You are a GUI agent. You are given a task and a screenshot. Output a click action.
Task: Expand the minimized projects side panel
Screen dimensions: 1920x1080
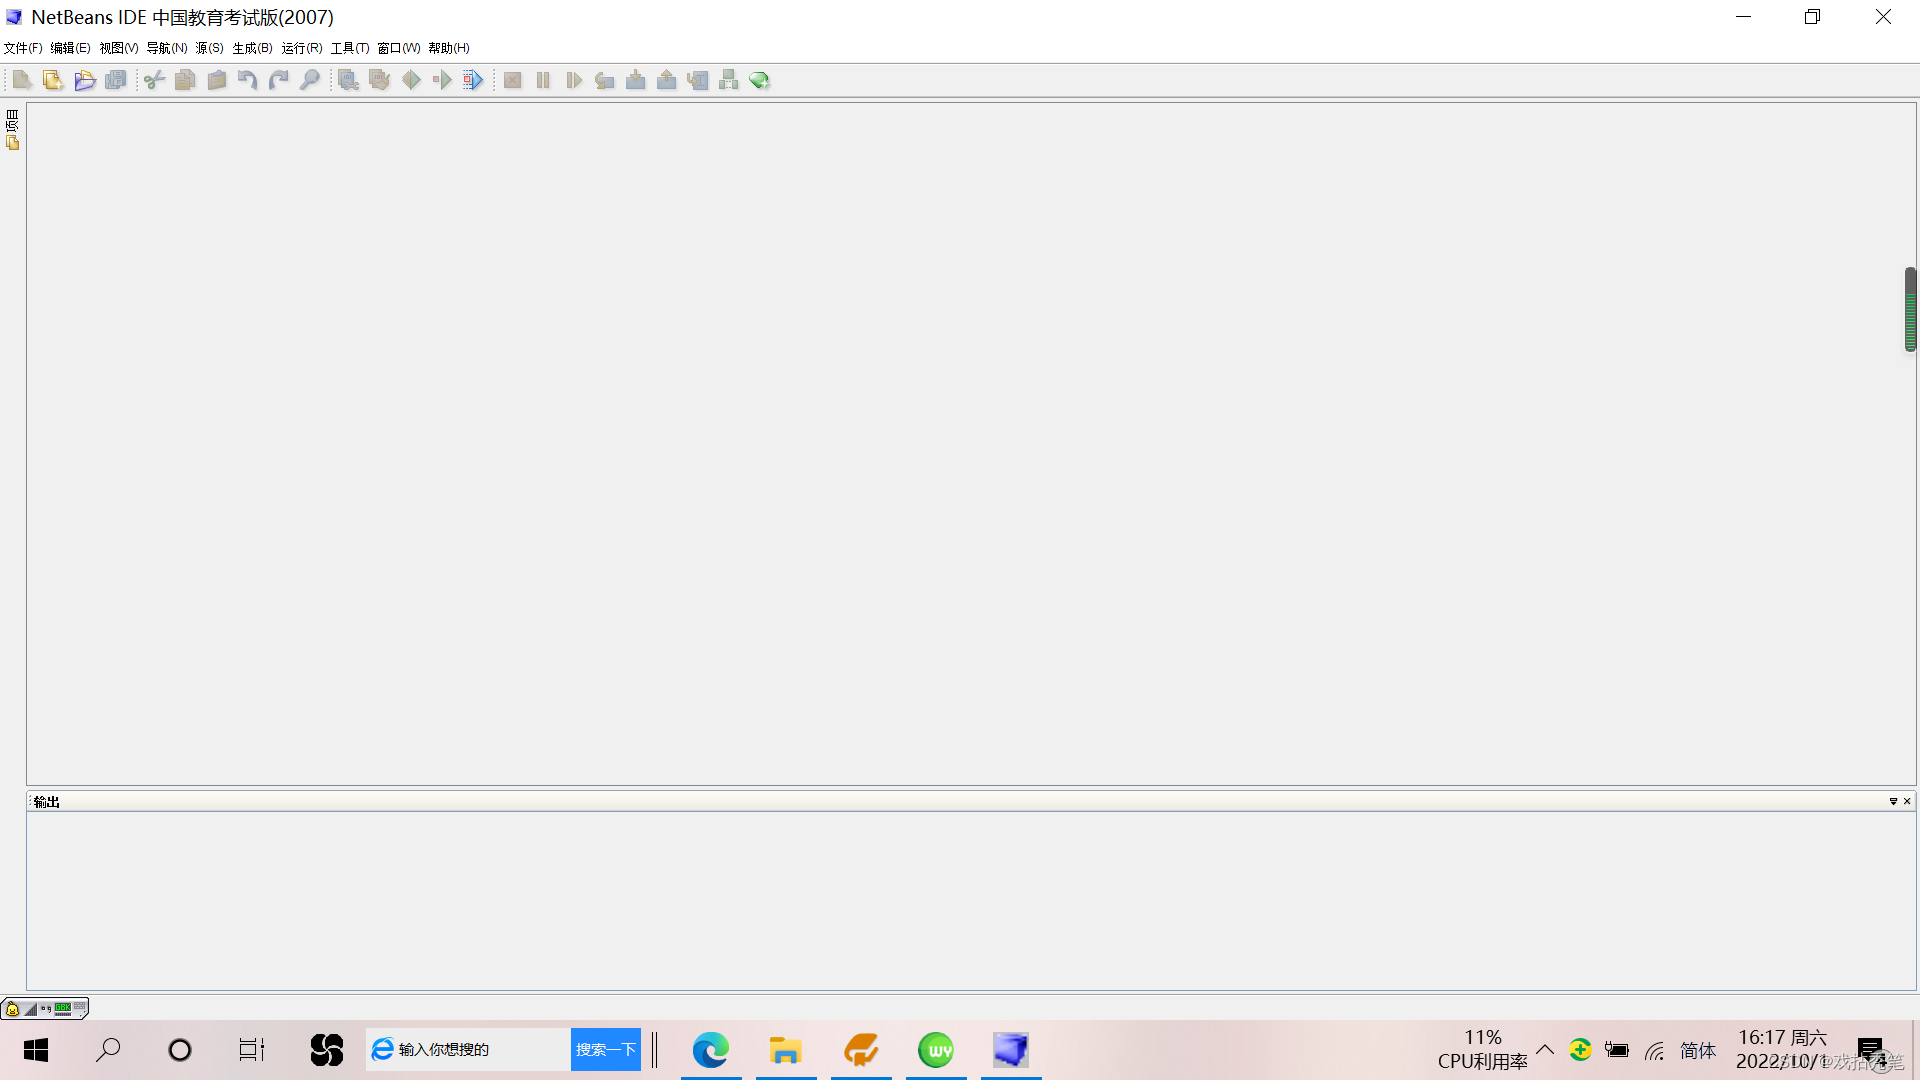tap(12, 130)
